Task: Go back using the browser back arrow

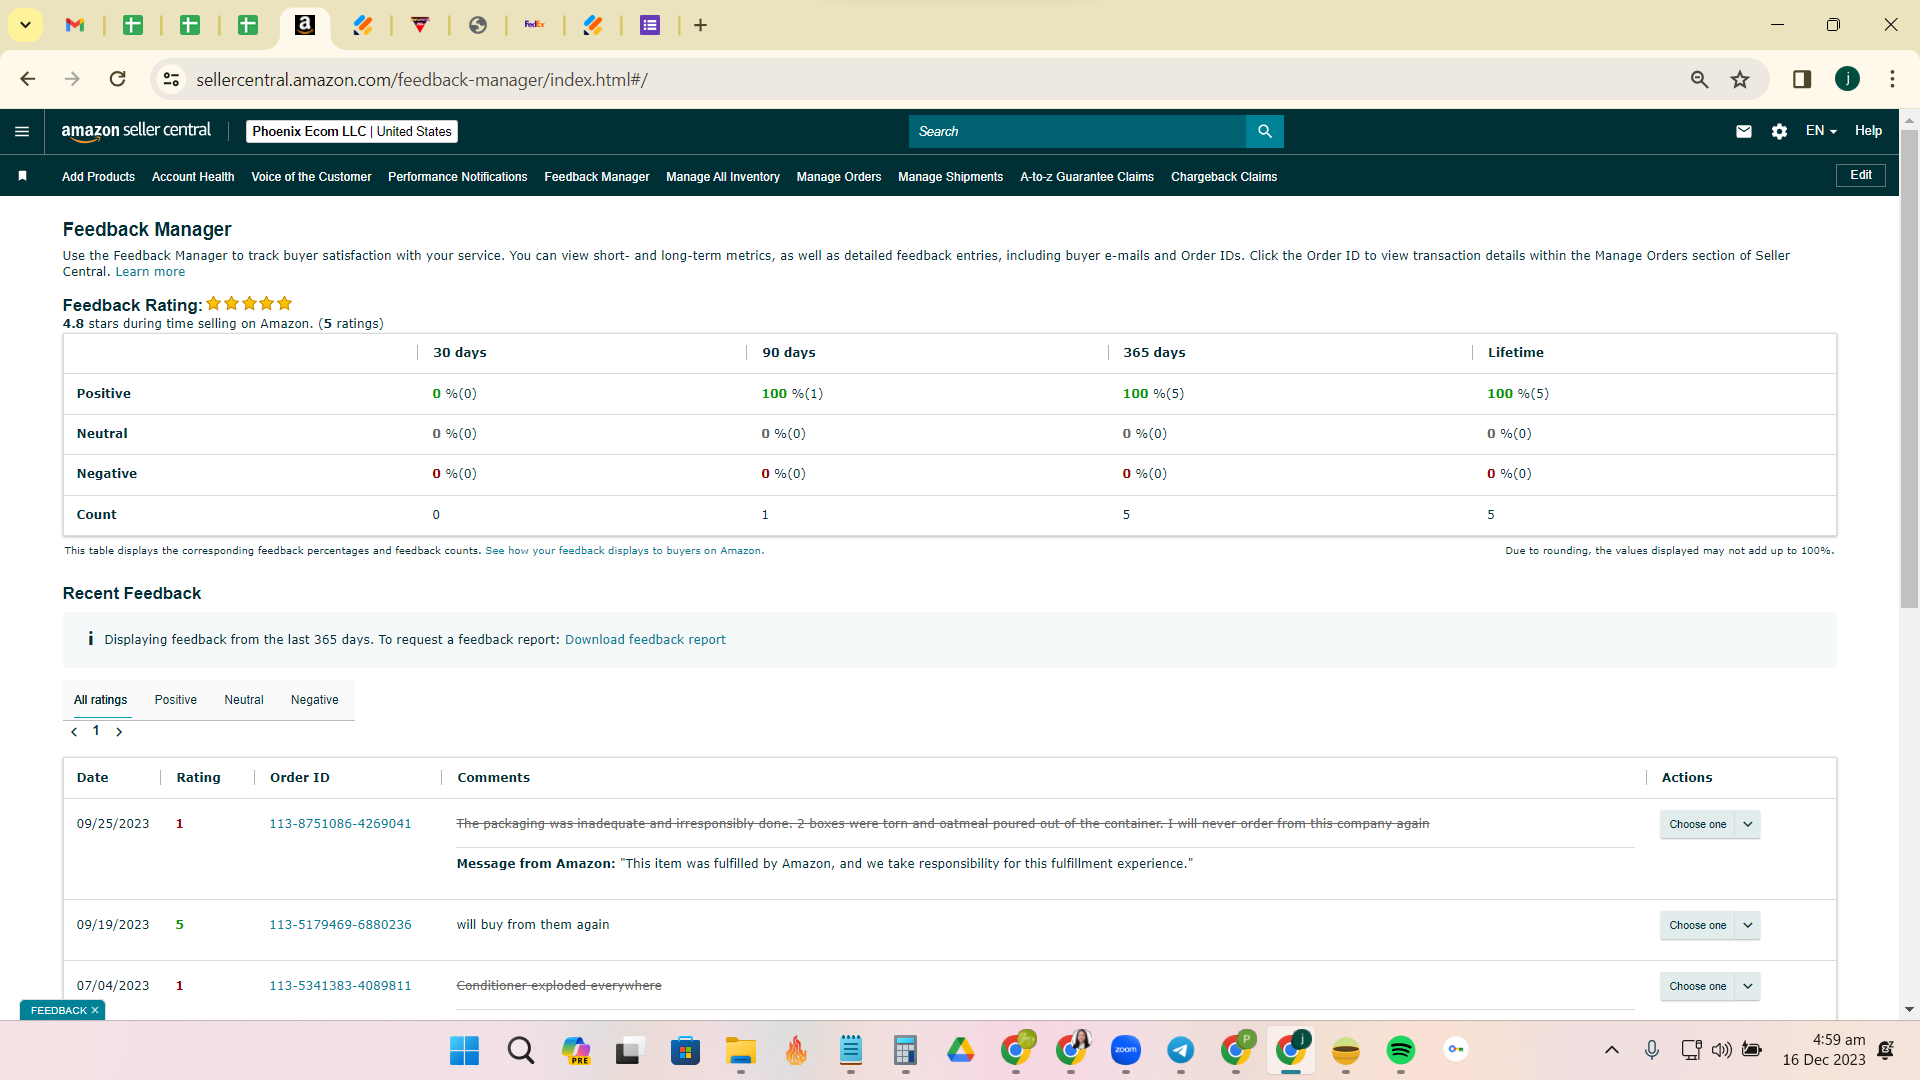Action: point(28,79)
